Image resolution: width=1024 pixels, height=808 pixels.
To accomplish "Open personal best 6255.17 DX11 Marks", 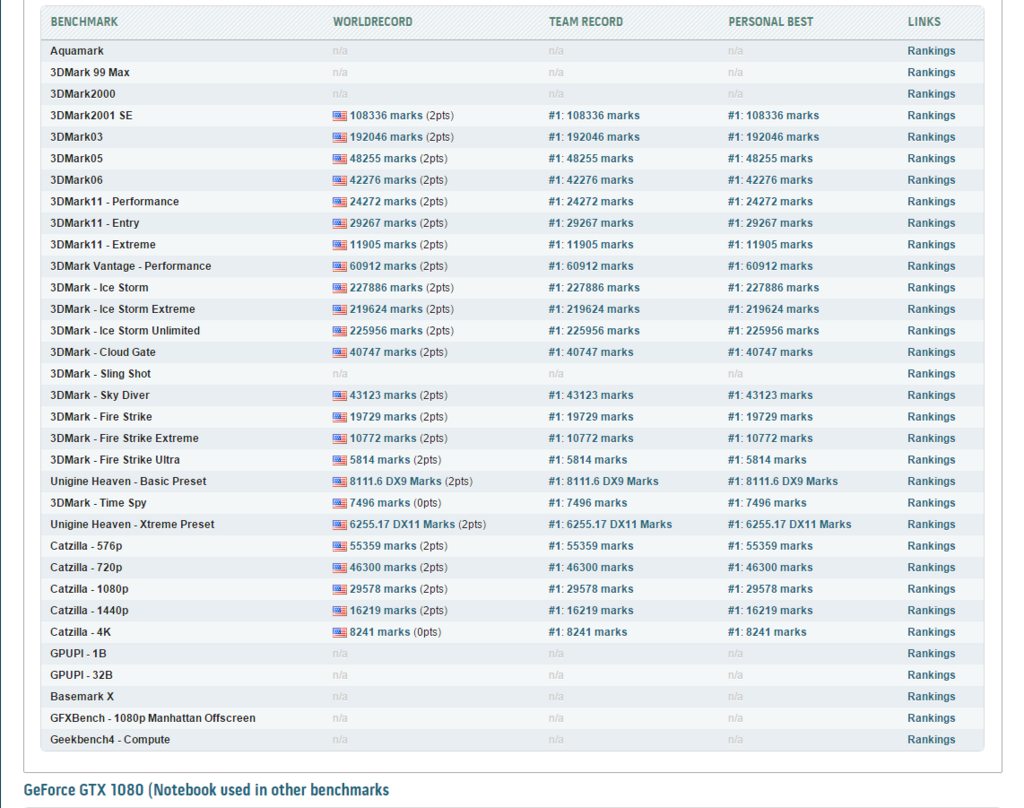I will click(x=790, y=525).
